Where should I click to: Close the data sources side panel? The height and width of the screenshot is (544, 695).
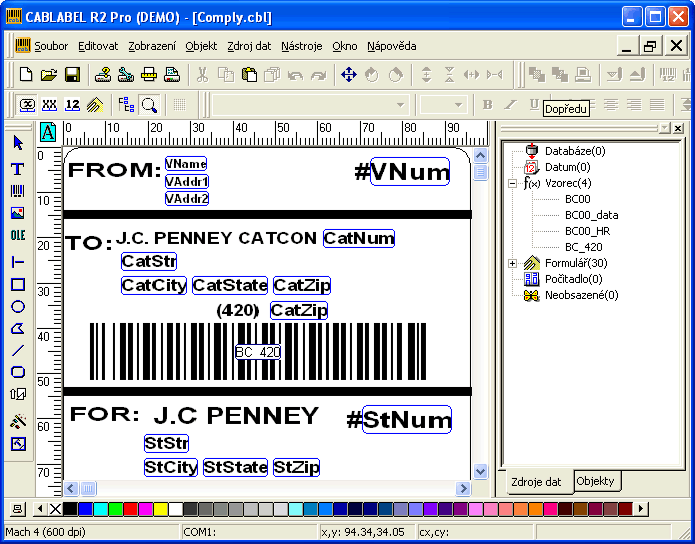(678, 129)
